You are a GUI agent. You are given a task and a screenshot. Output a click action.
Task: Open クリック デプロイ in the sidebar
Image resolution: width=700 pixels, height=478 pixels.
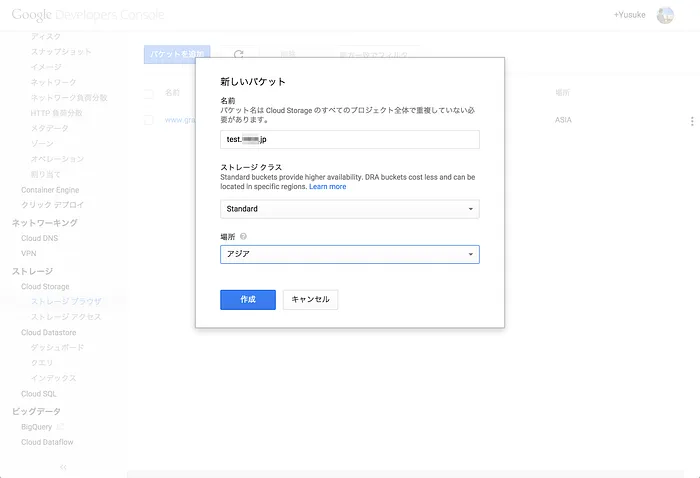[52, 205]
